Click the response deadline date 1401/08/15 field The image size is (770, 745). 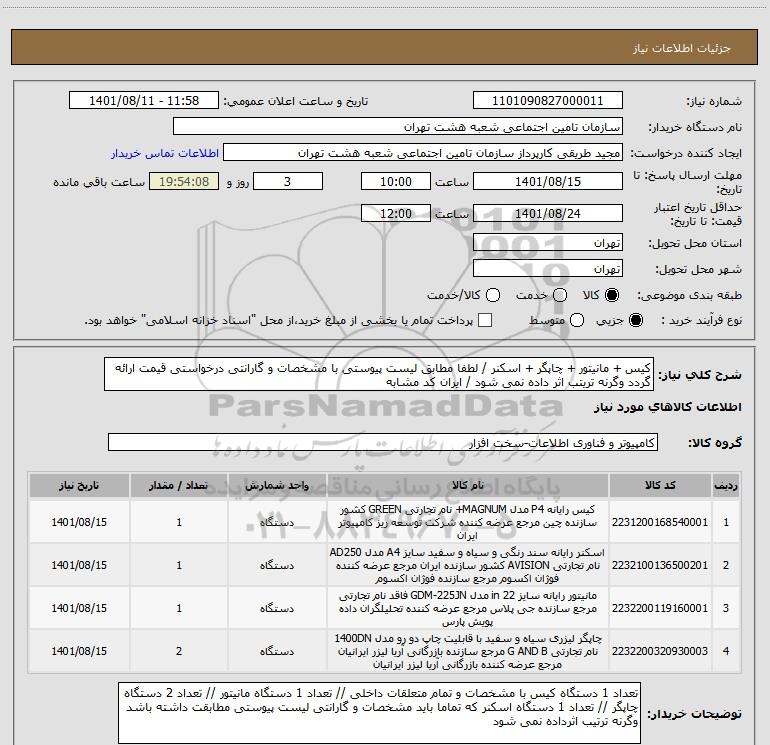pos(548,181)
